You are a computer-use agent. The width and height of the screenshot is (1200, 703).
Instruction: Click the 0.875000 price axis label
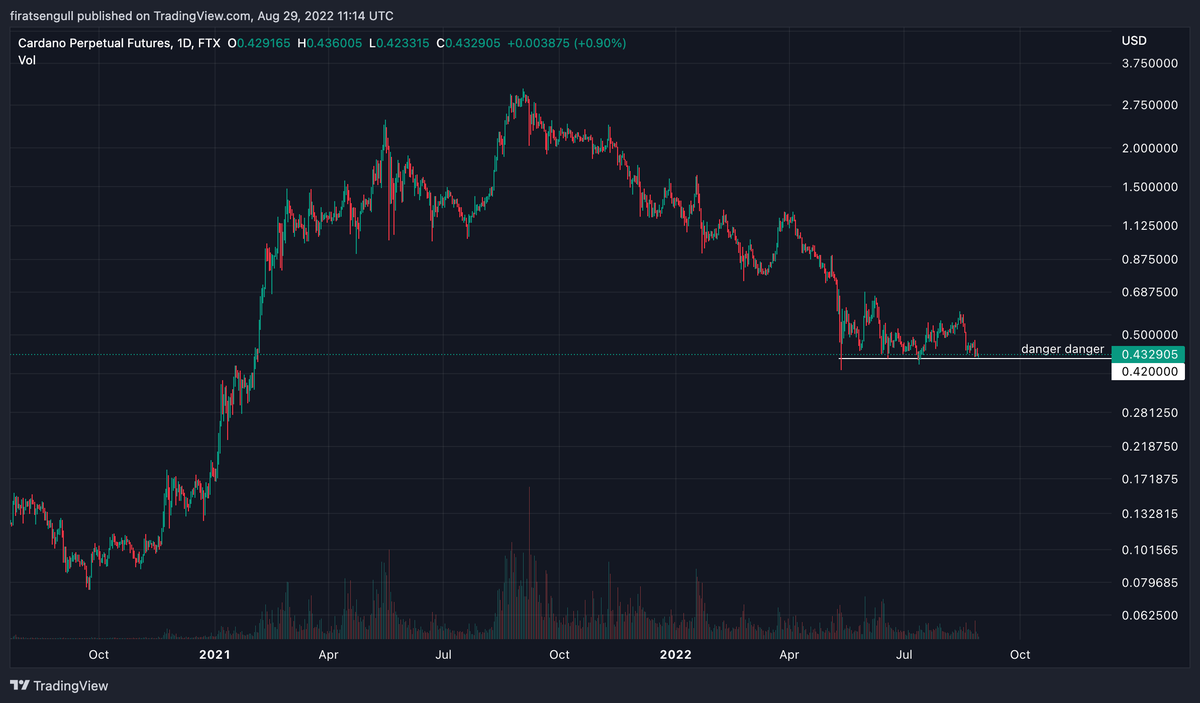point(1150,259)
